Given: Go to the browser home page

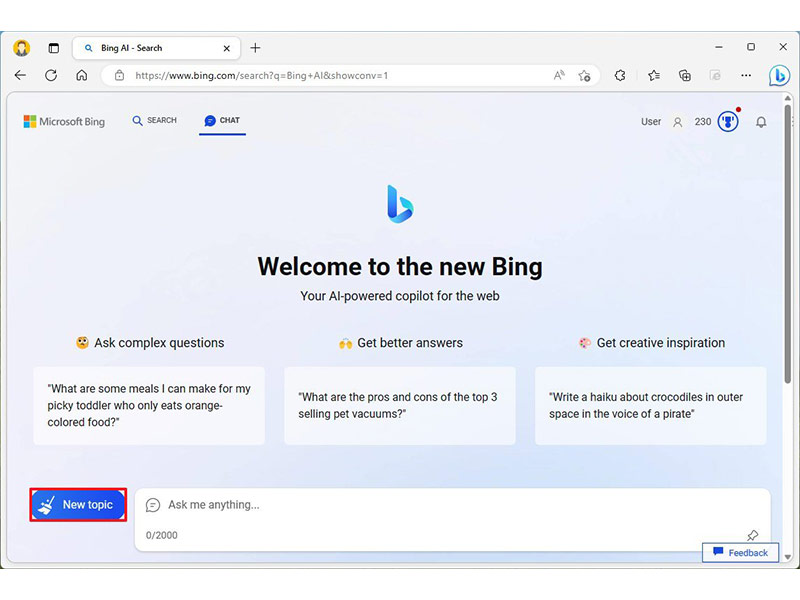Looking at the screenshot, I should pos(82,76).
